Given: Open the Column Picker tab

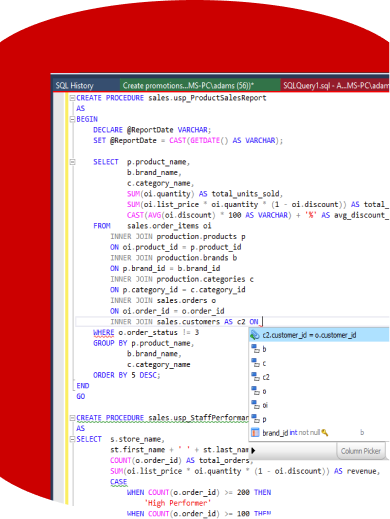Looking at the screenshot, I should coord(361,451).
